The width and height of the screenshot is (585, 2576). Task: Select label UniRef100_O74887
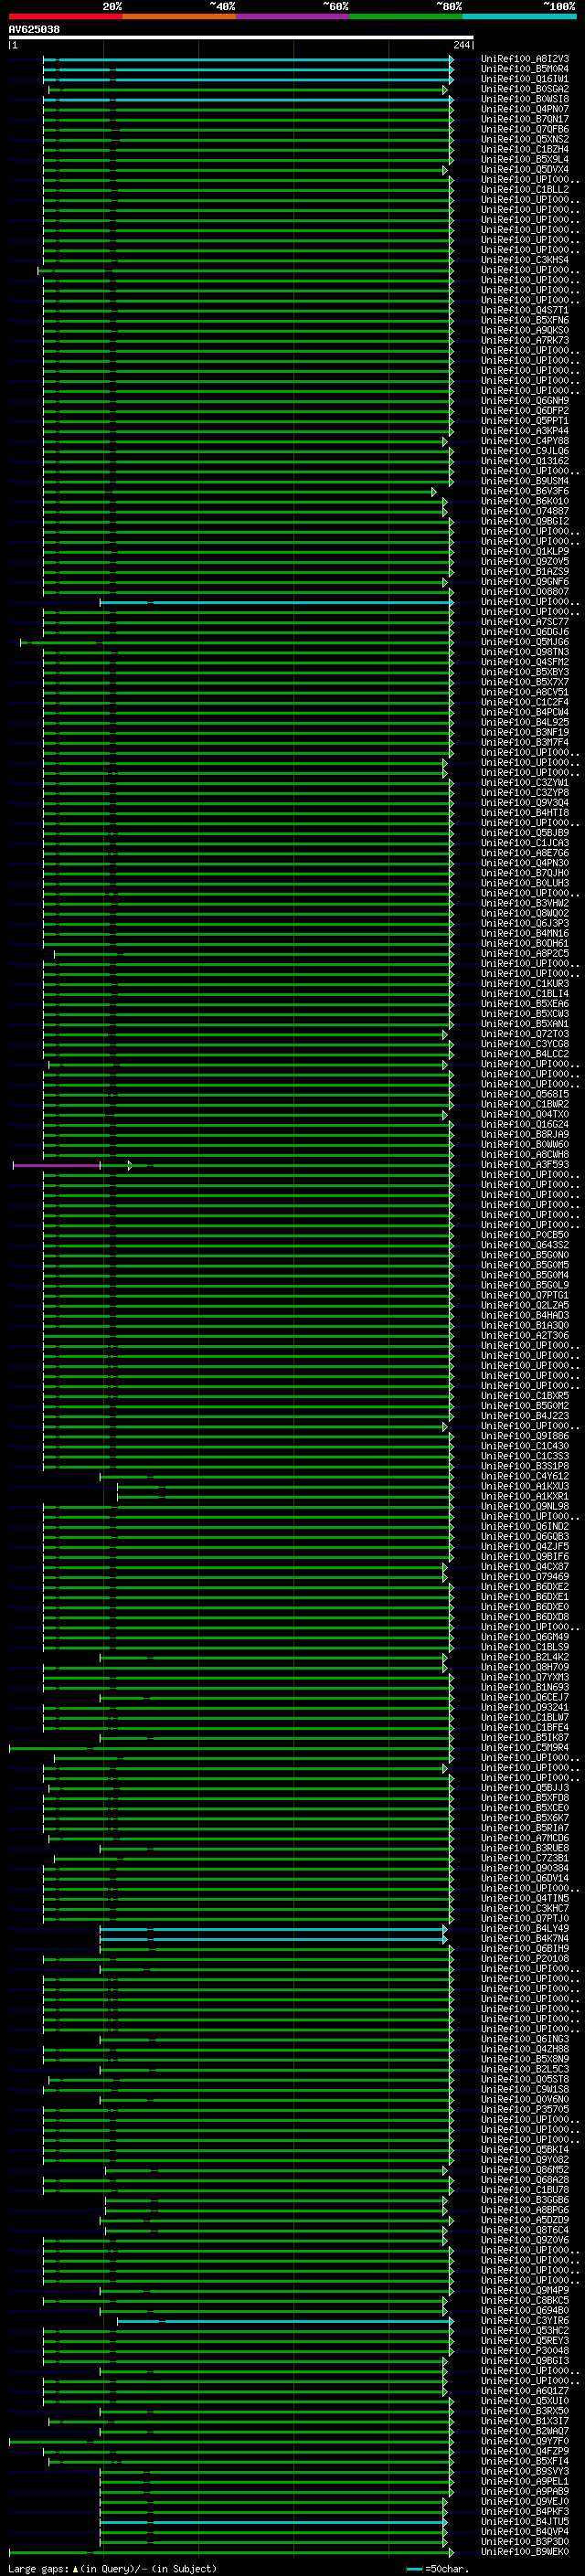pyautogui.click(x=525, y=511)
